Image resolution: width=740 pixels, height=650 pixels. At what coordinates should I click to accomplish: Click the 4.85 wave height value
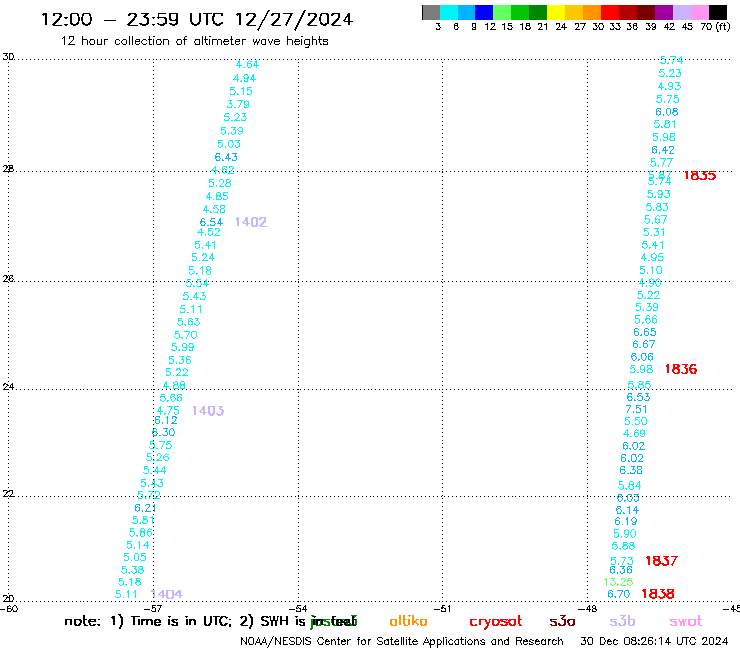pos(217,196)
